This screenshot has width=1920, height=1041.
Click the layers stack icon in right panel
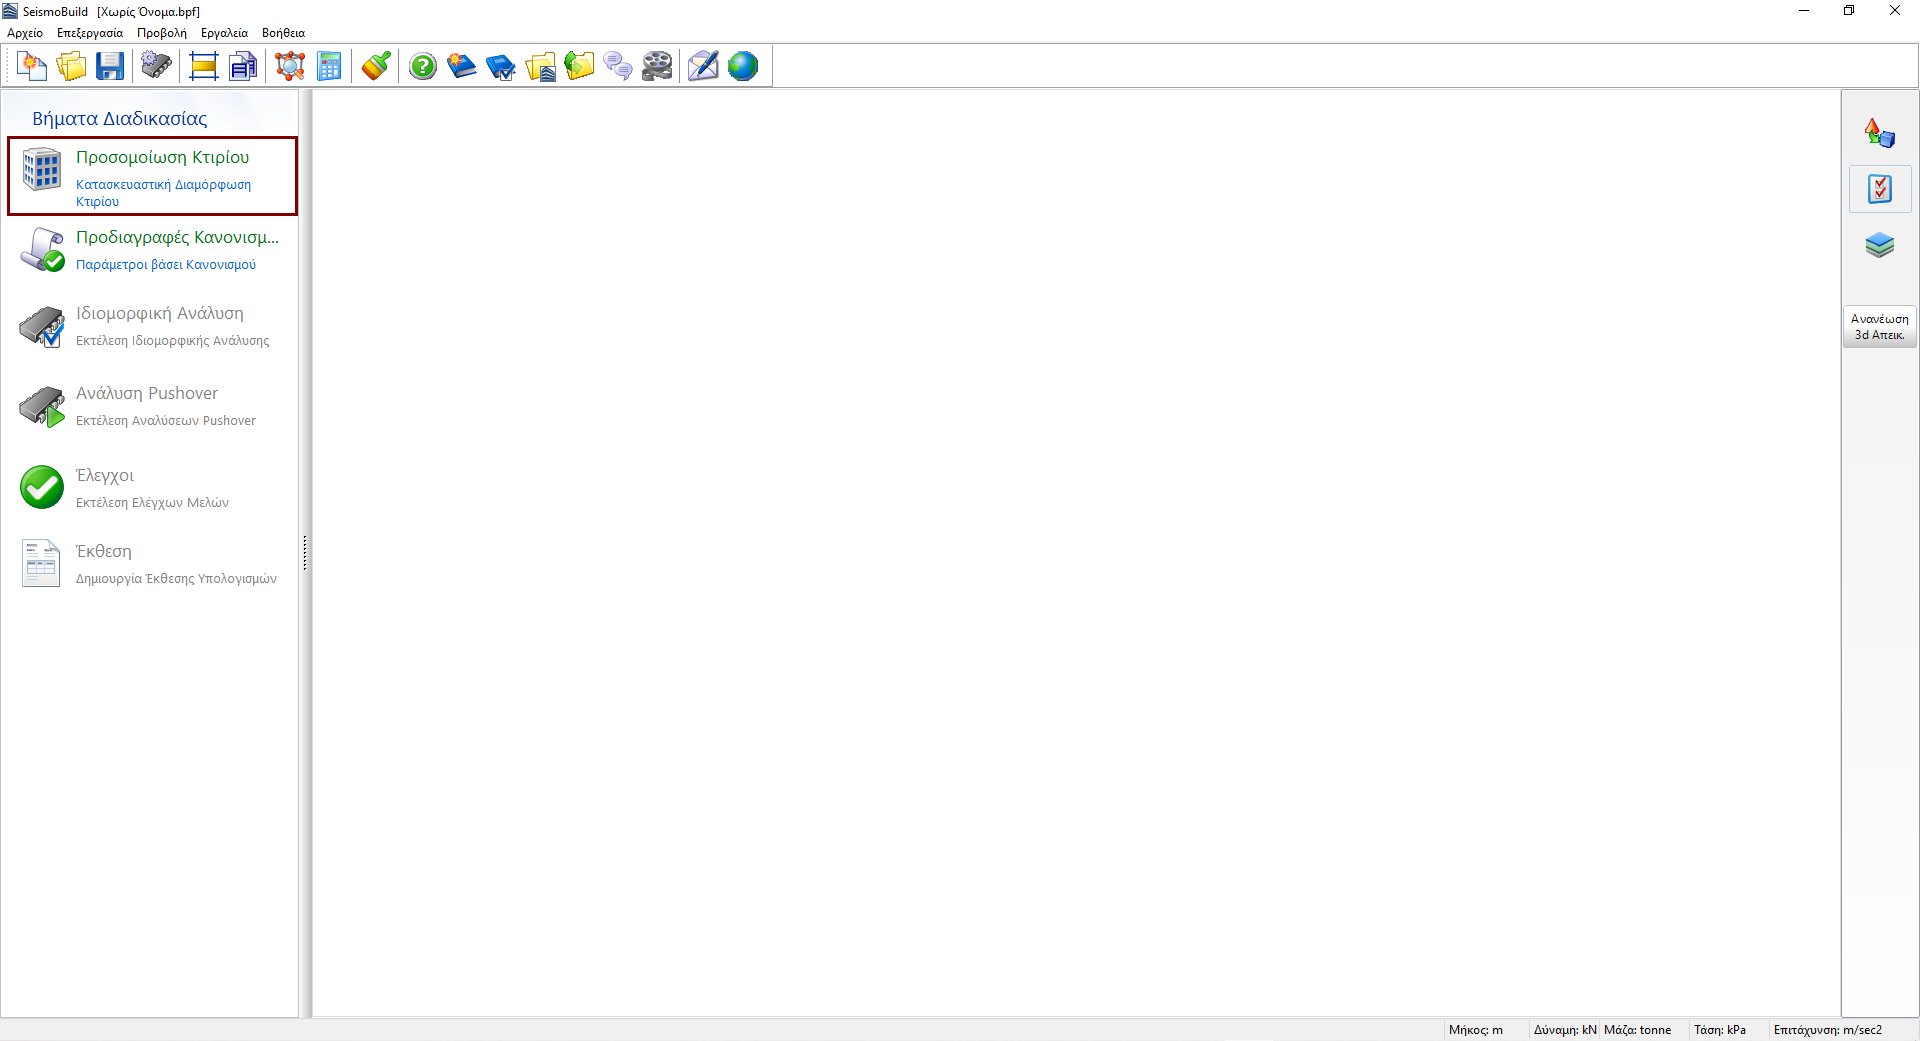pos(1880,245)
